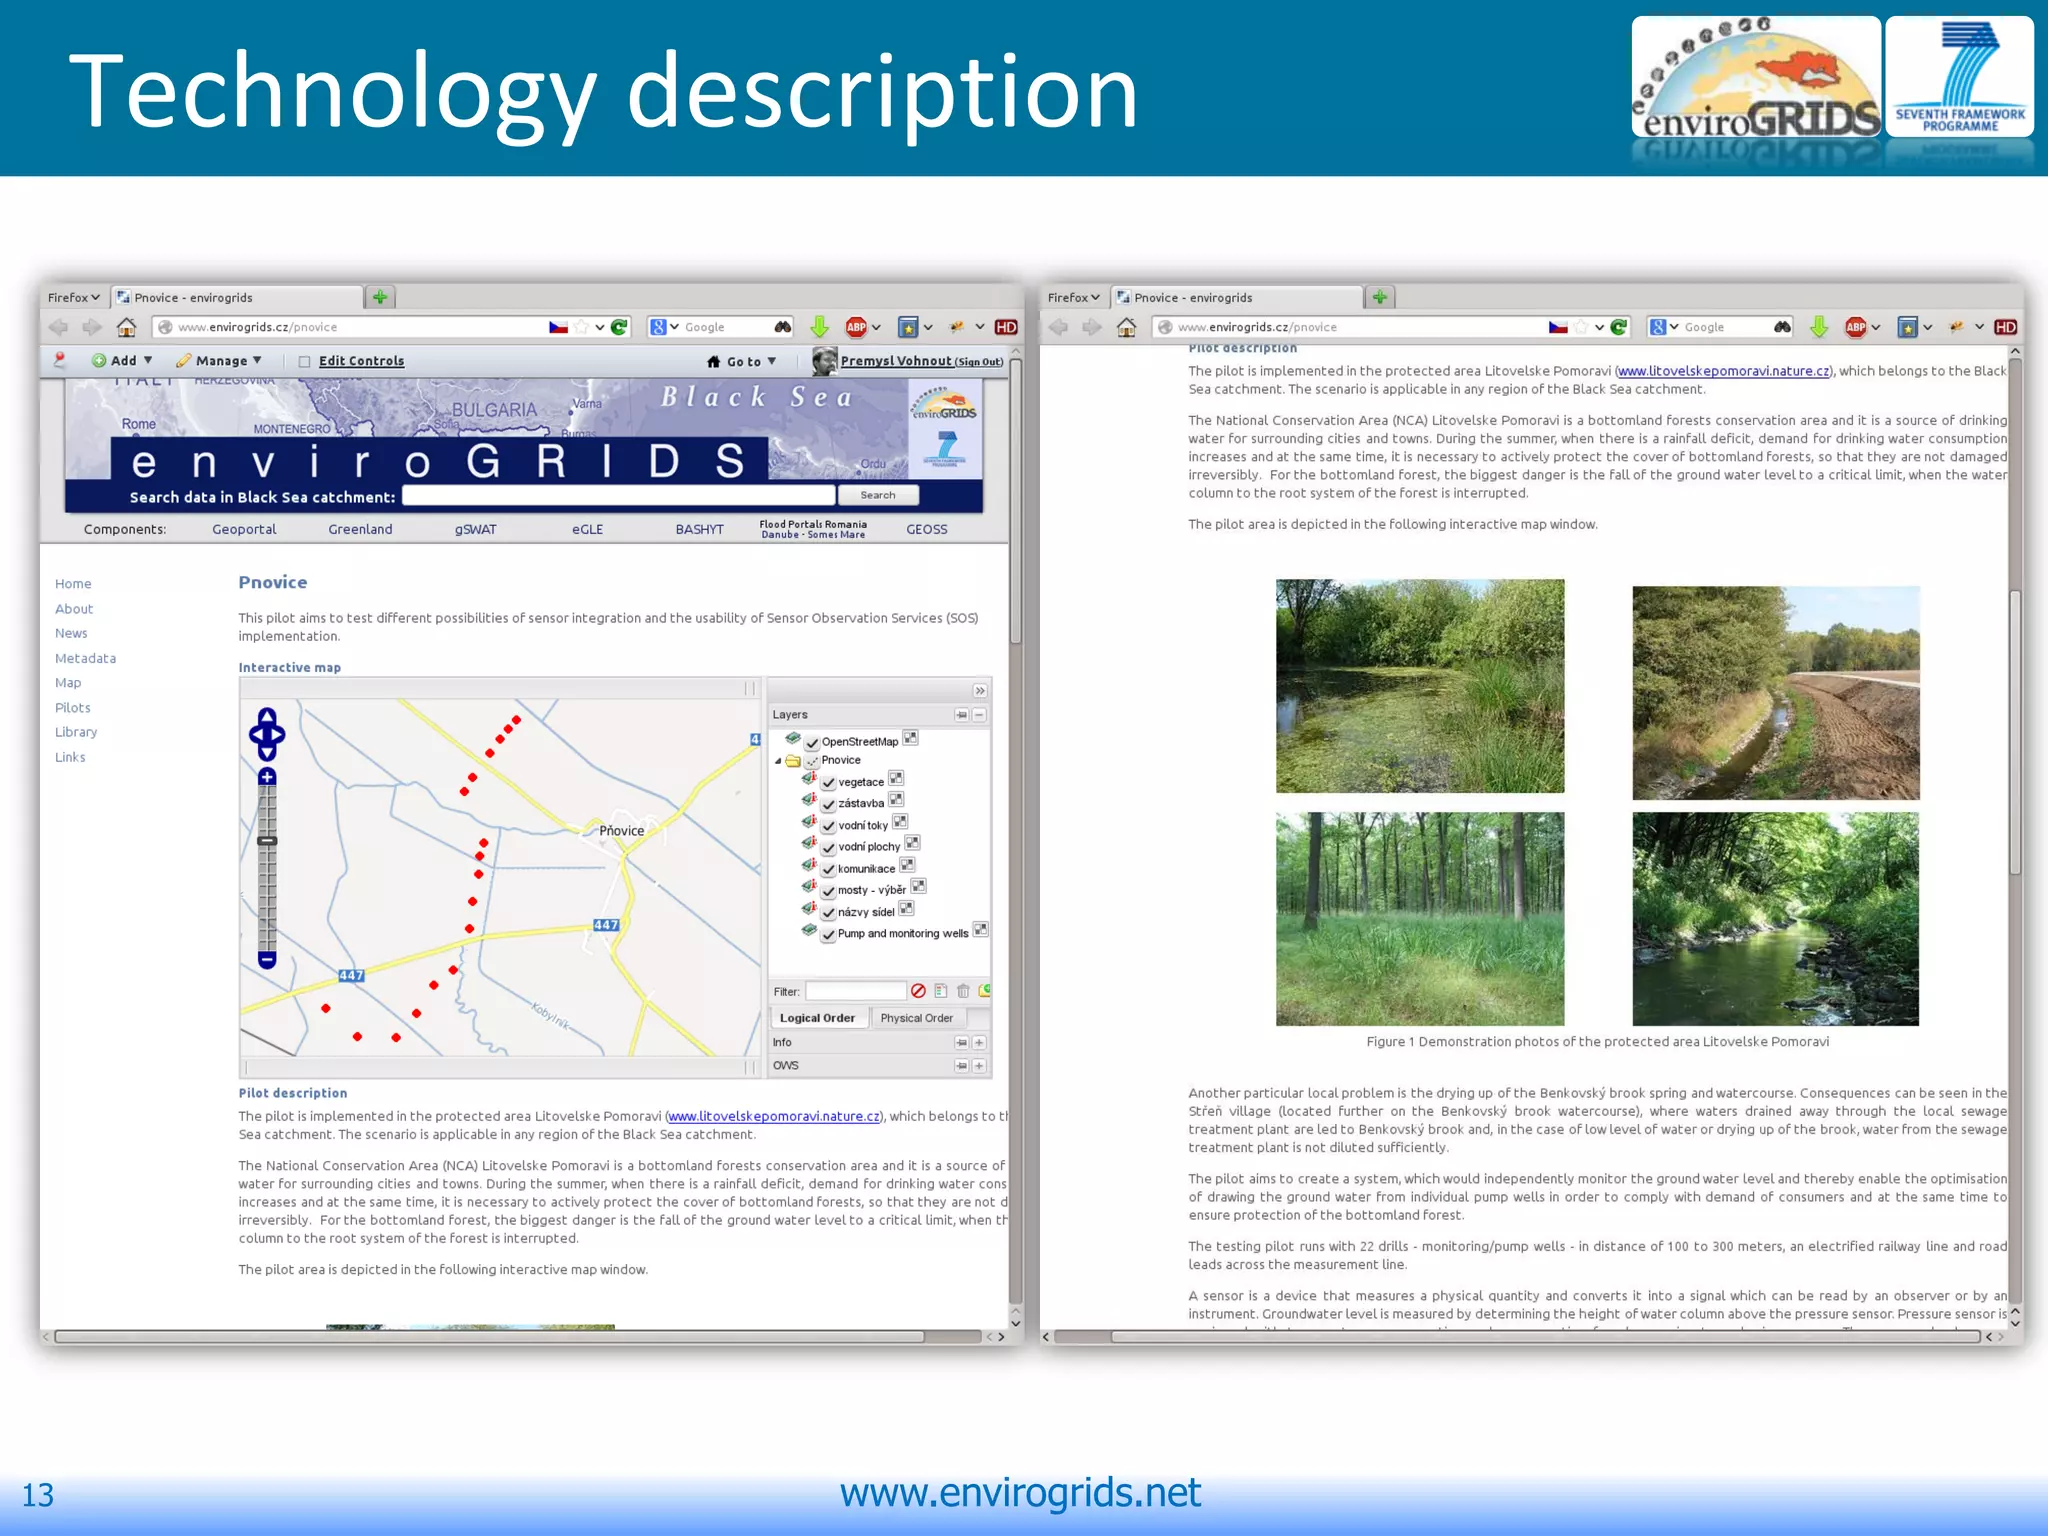Click the pin icon in the Info panel header
2048x1536 pixels.
click(961, 1042)
